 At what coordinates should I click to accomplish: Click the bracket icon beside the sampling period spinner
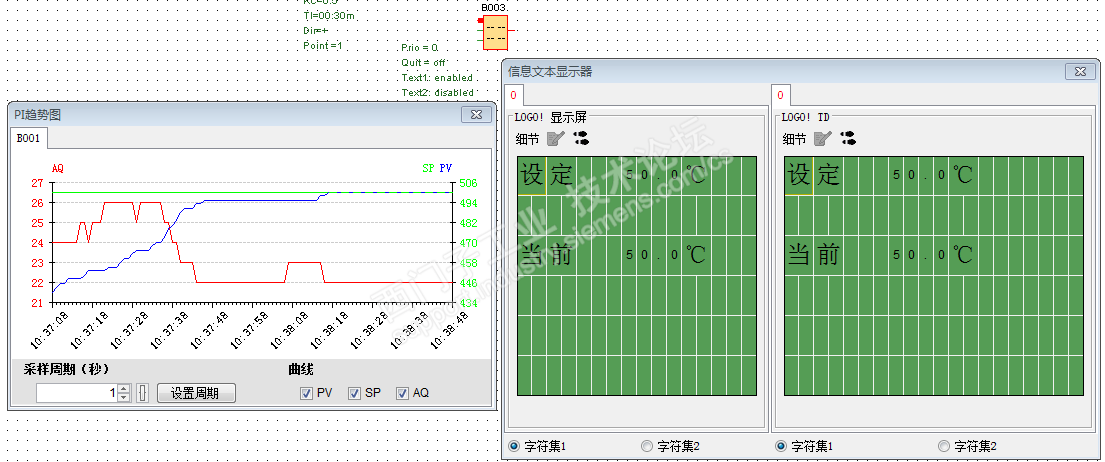pos(143,393)
